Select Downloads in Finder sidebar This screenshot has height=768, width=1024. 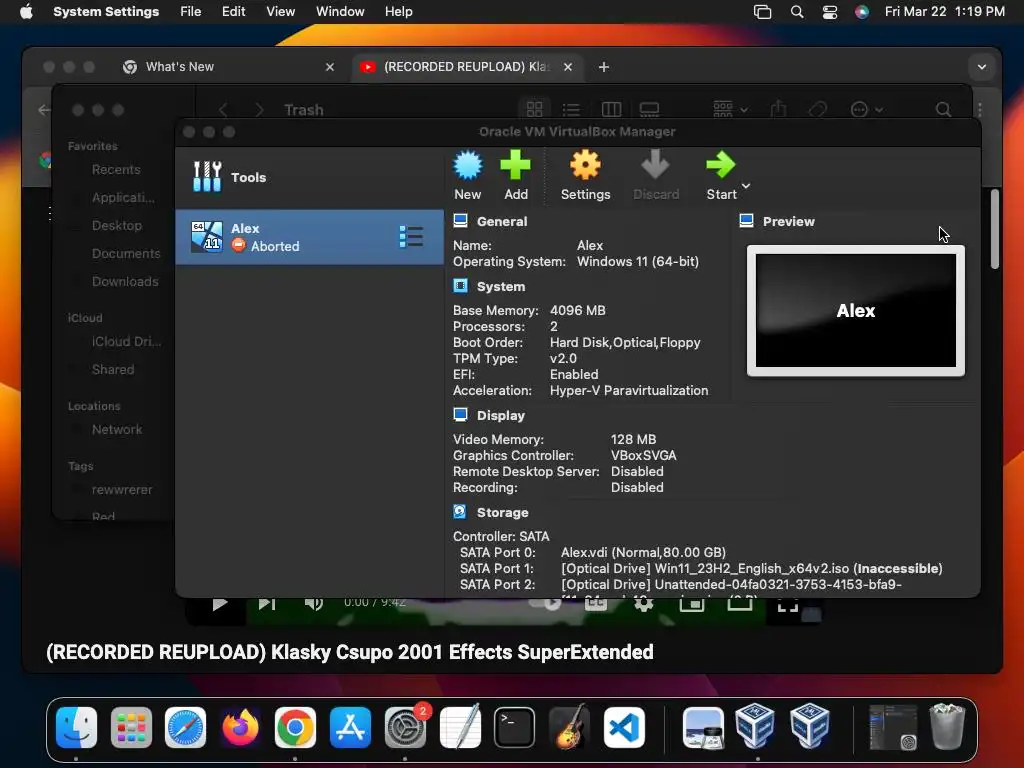125,281
